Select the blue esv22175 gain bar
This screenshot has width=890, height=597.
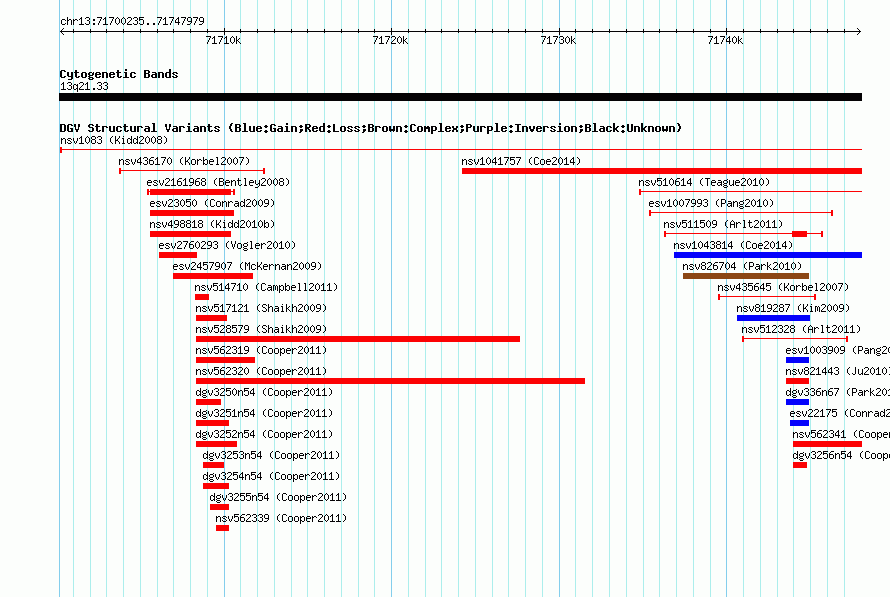(799, 423)
